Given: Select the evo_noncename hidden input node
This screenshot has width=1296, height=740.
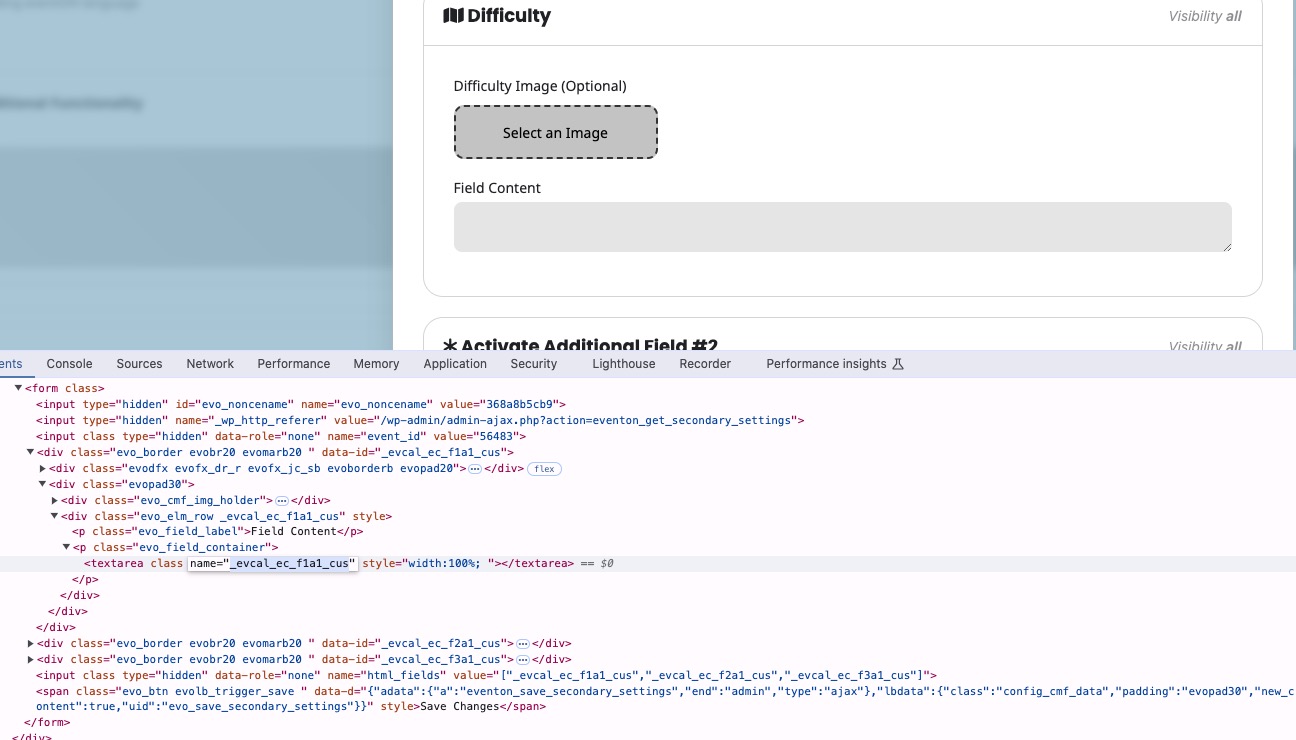Looking at the screenshot, I should point(301,404).
